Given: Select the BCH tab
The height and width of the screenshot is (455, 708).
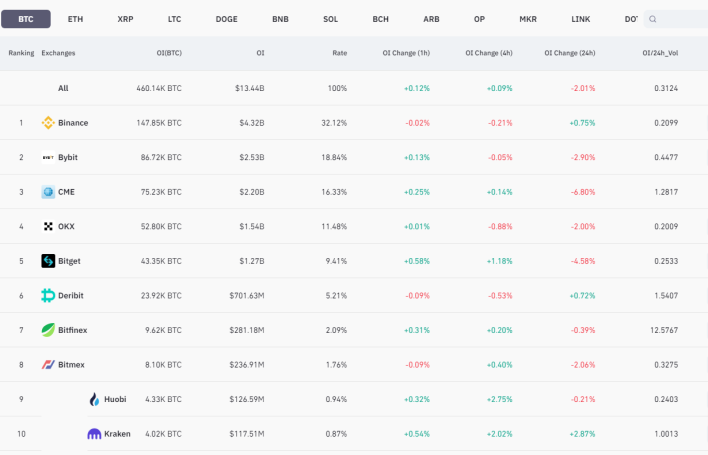Looking at the screenshot, I should [x=380, y=19].
